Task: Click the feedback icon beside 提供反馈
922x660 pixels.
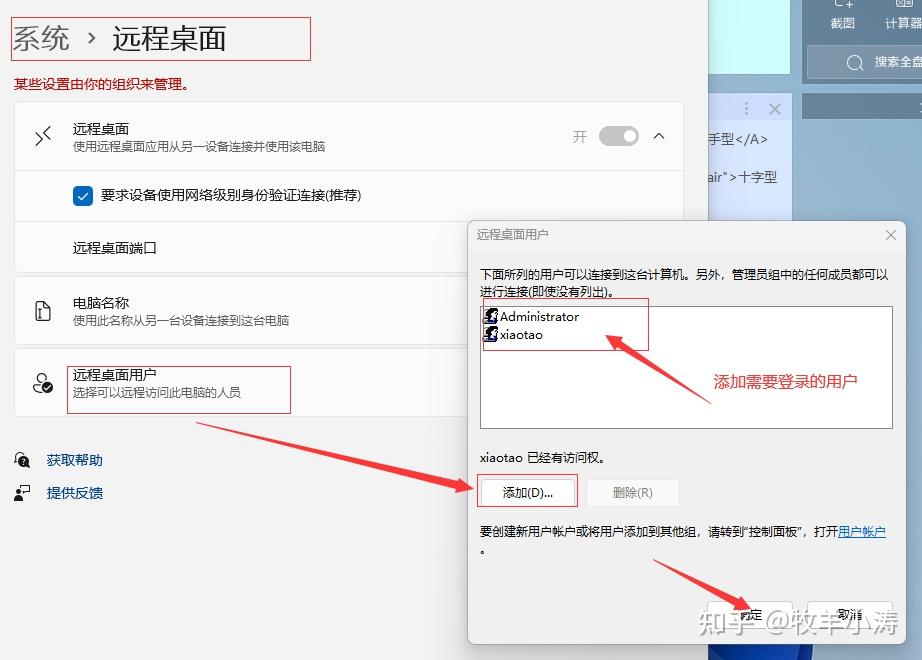Action: [x=22, y=492]
